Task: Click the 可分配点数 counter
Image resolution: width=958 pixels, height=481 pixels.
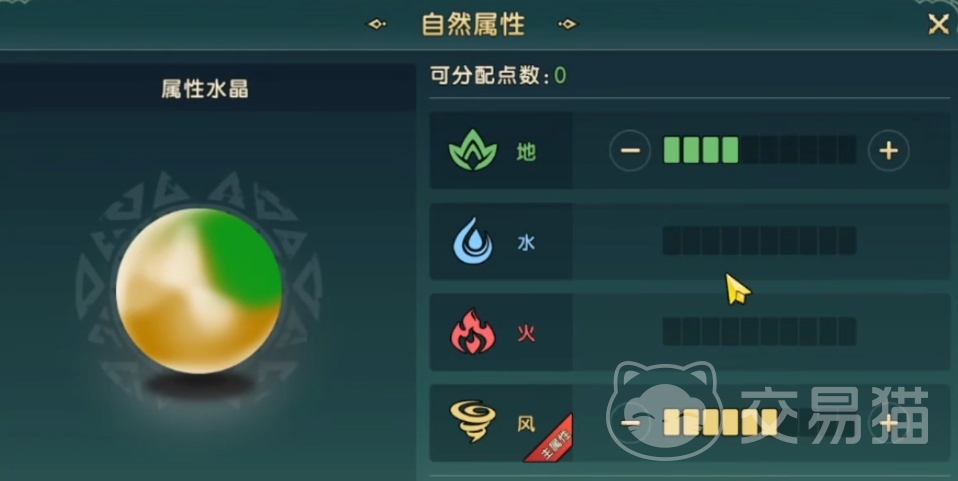Action: pyautogui.click(x=498, y=76)
